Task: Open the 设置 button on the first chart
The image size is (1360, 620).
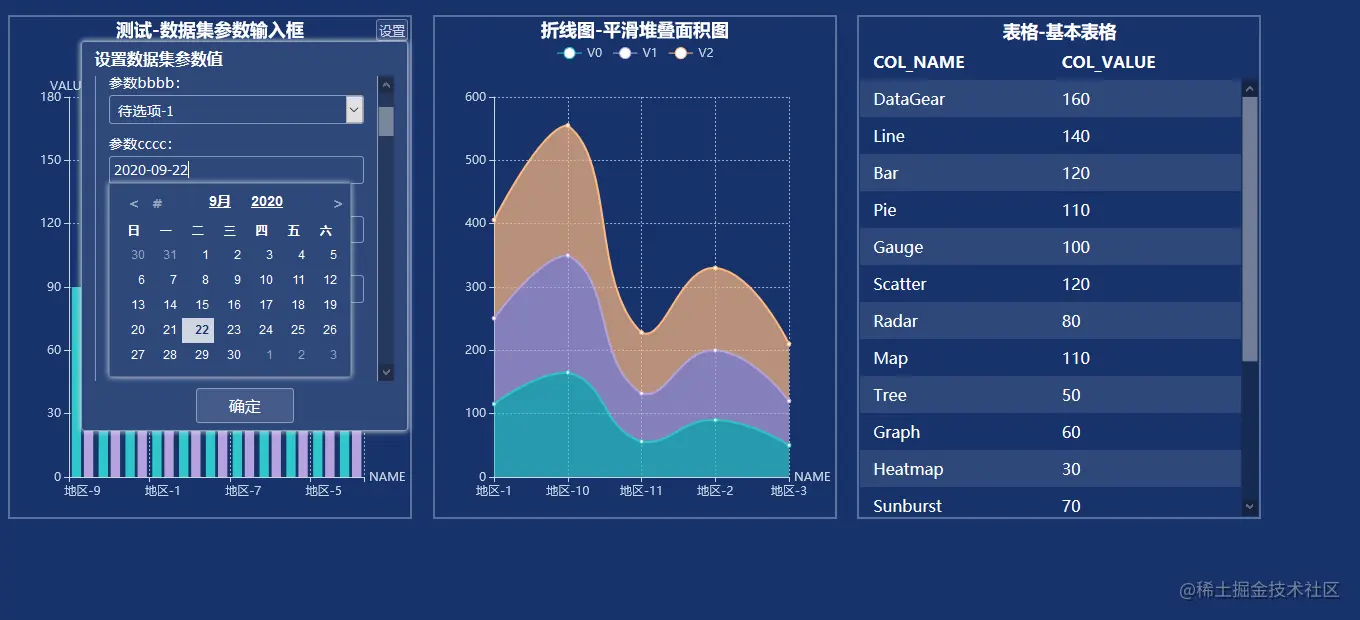Action: 392,31
